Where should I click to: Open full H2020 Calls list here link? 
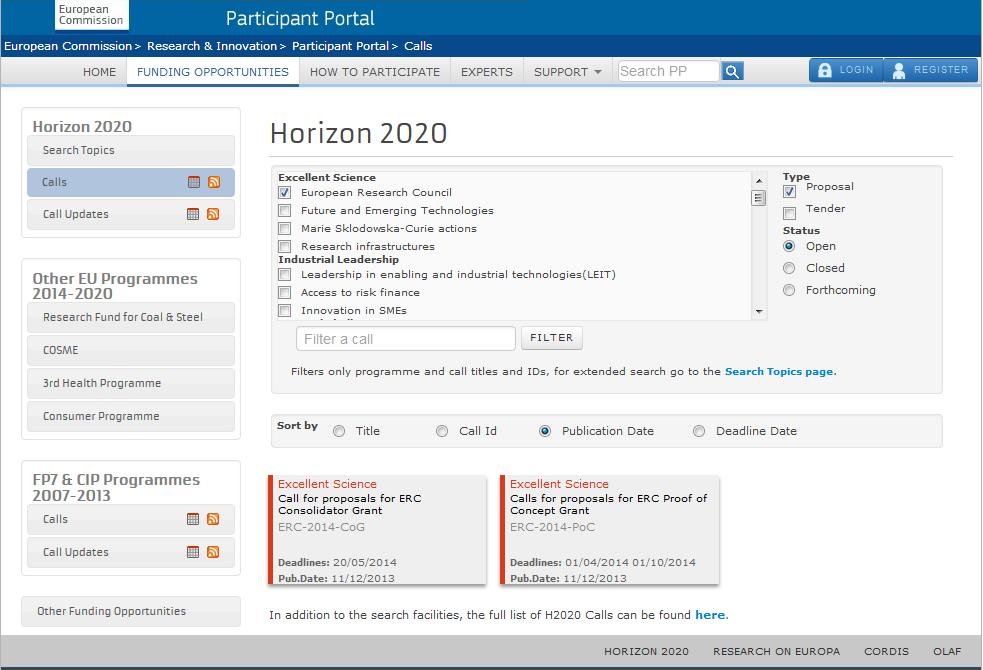click(x=710, y=615)
